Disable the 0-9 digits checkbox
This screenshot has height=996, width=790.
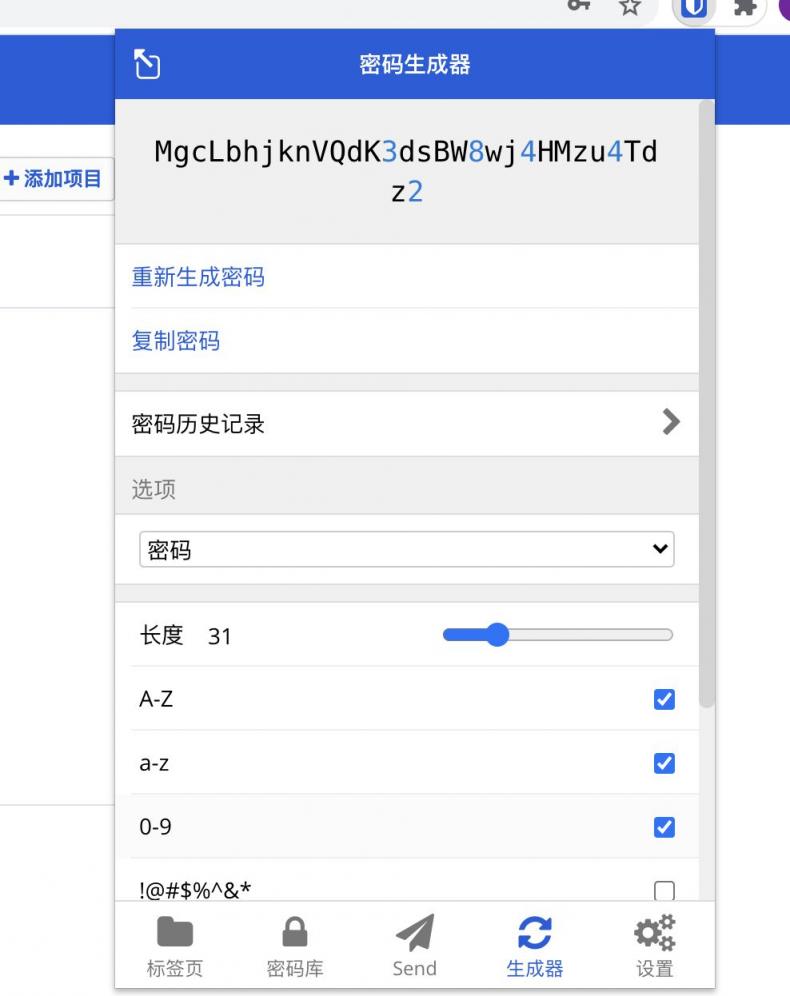[664, 827]
